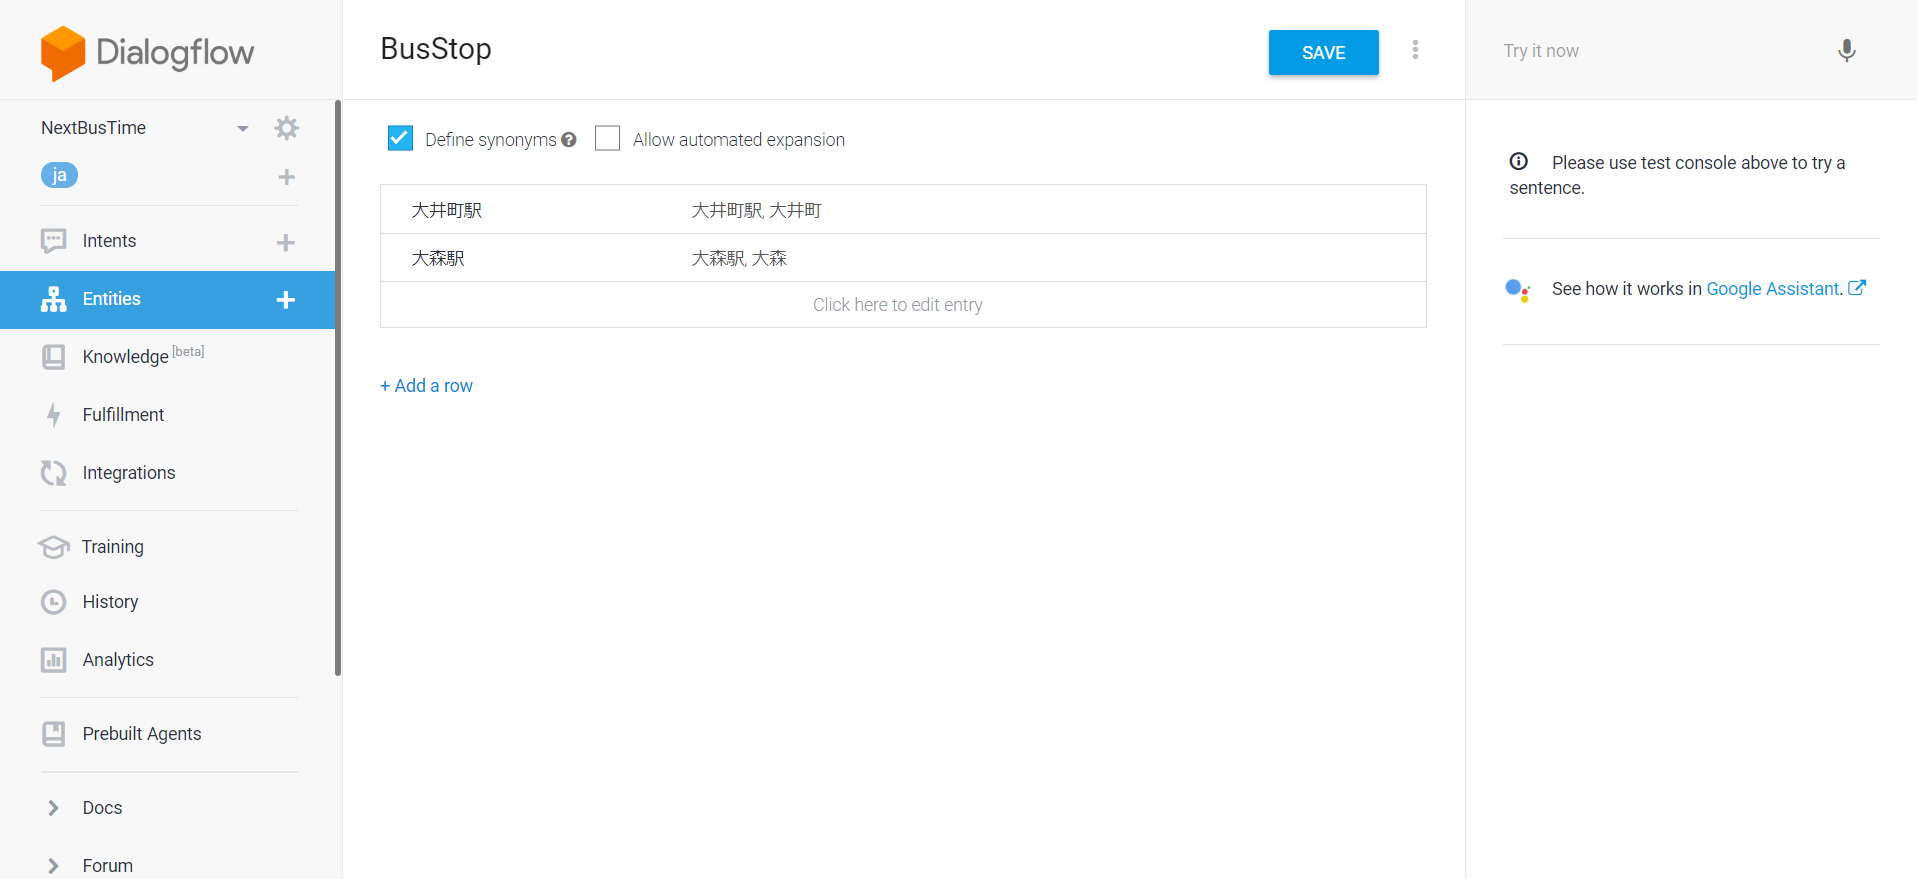Click the info icon in test console message
1917x879 pixels.
pyautogui.click(x=1519, y=161)
